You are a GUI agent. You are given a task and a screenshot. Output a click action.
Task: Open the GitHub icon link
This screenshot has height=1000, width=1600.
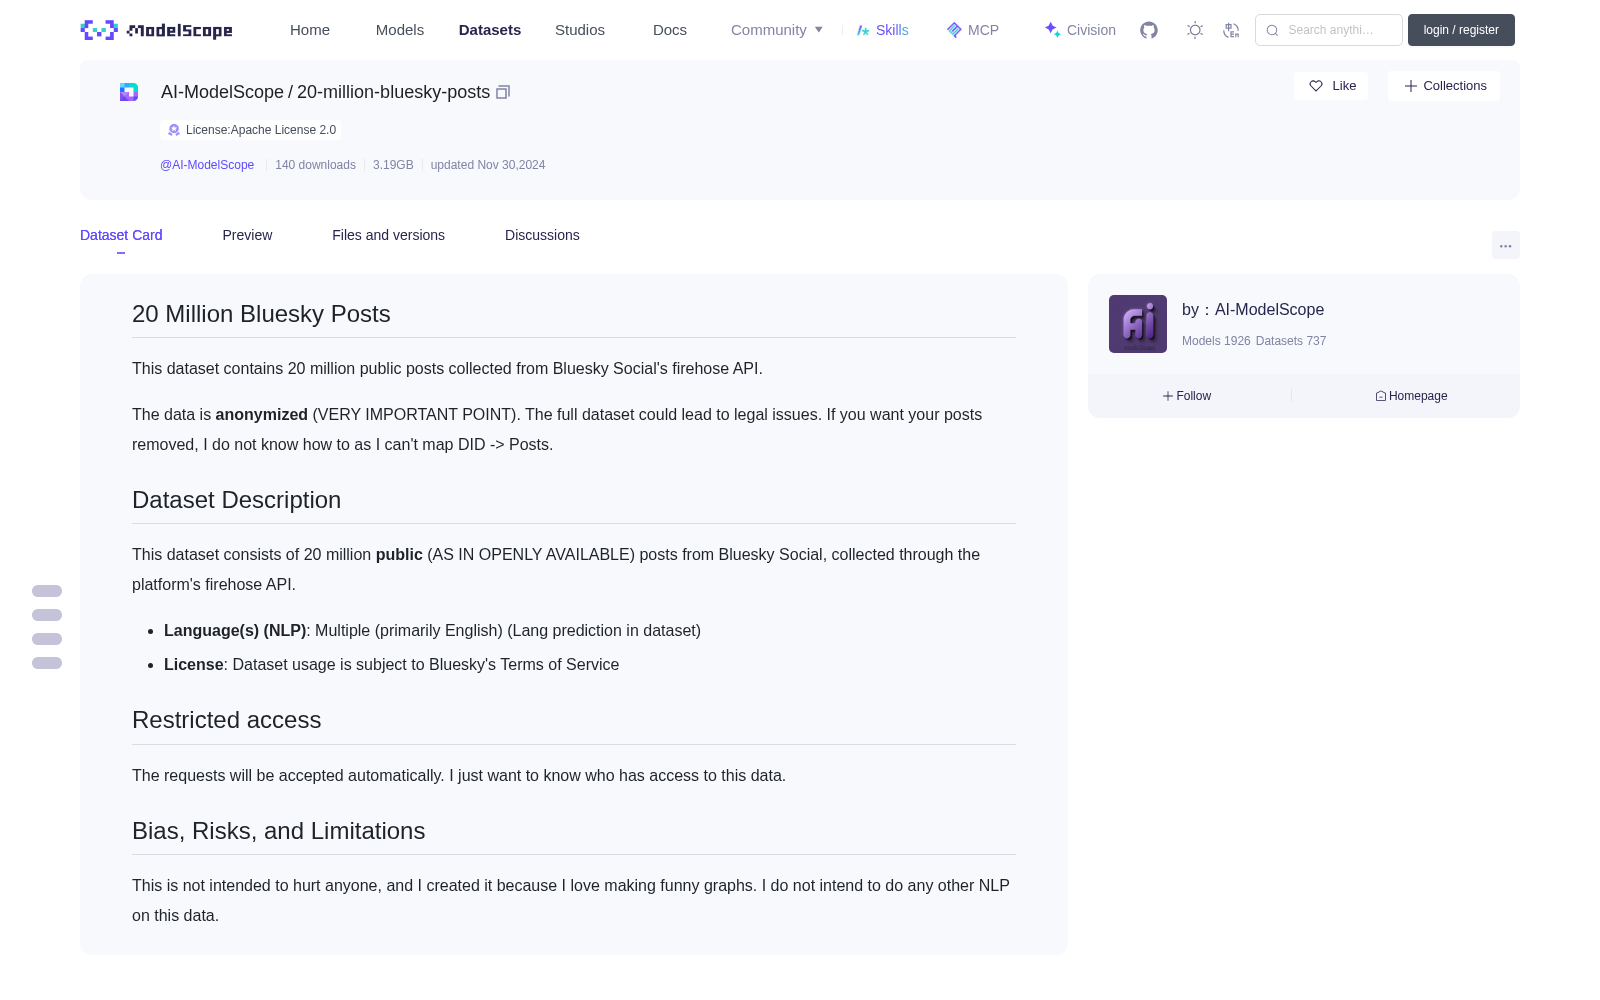click(1149, 30)
